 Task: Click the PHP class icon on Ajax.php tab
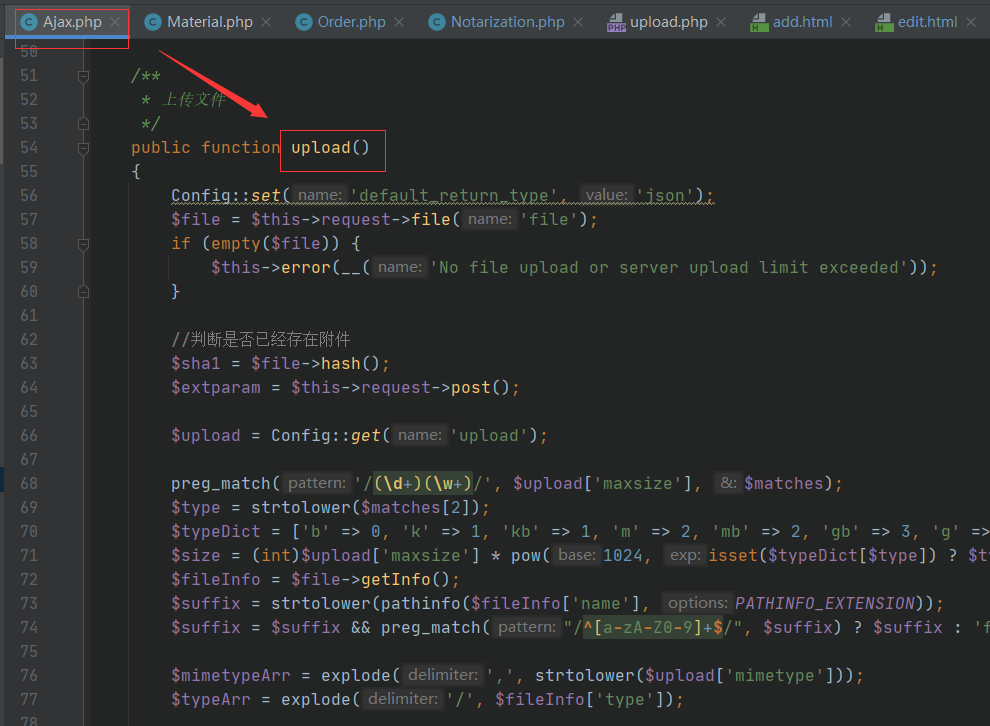point(28,22)
